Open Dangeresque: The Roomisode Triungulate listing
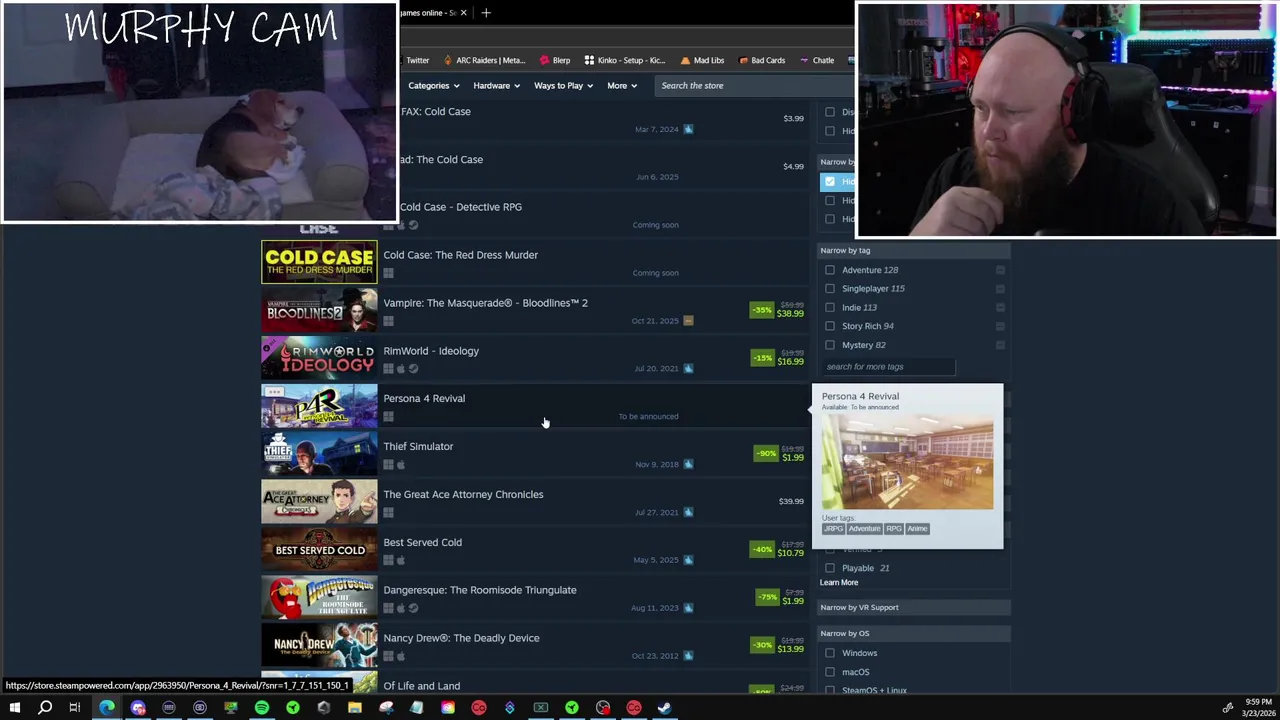The width and height of the screenshot is (1280, 720). coord(533,598)
